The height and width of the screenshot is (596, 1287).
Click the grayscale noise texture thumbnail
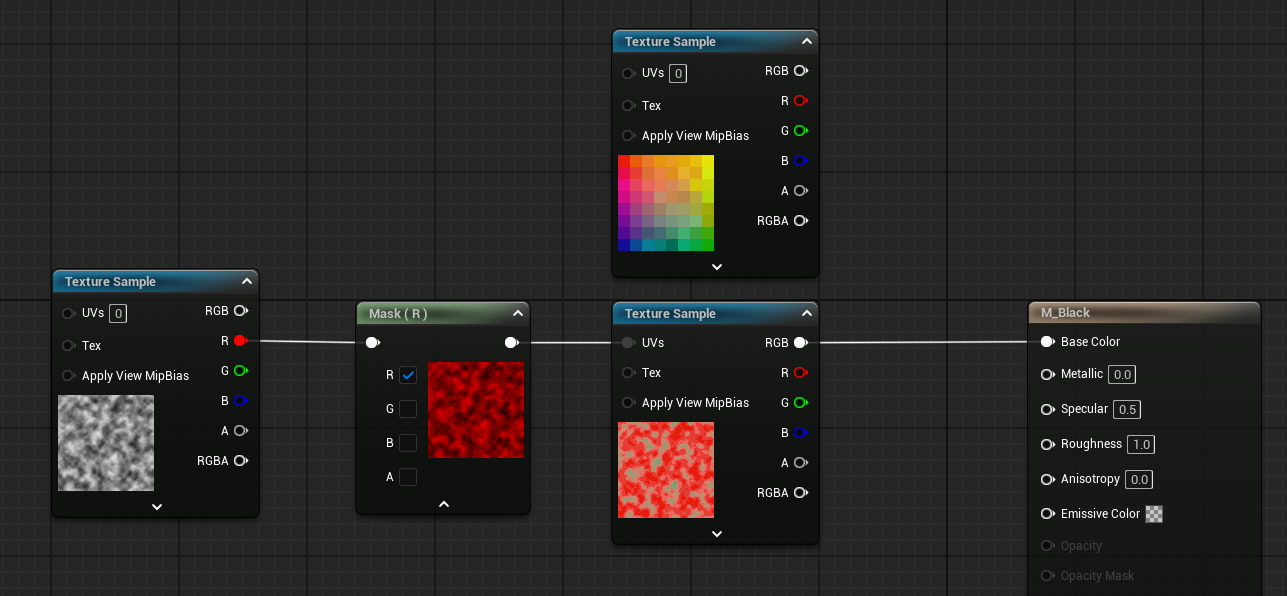(x=106, y=443)
